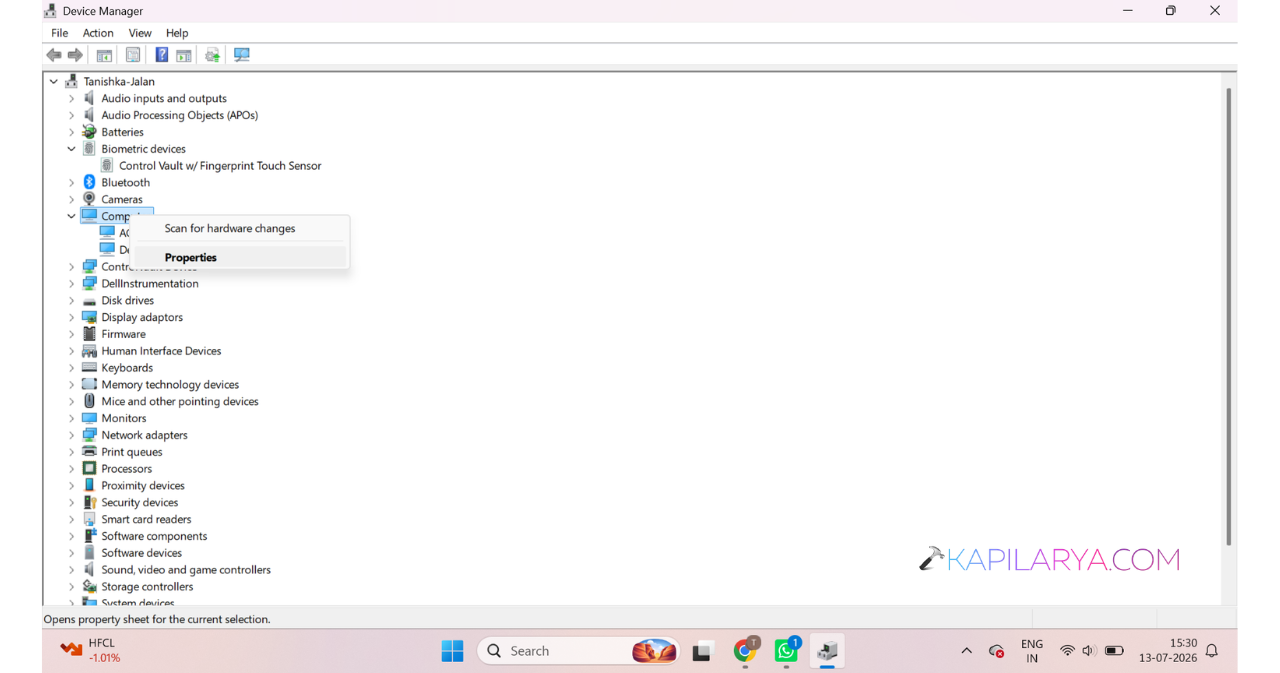This screenshot has height=673, width=1280.
Task: Click the Disk drives icon
Action: click(x=89, y=300)
